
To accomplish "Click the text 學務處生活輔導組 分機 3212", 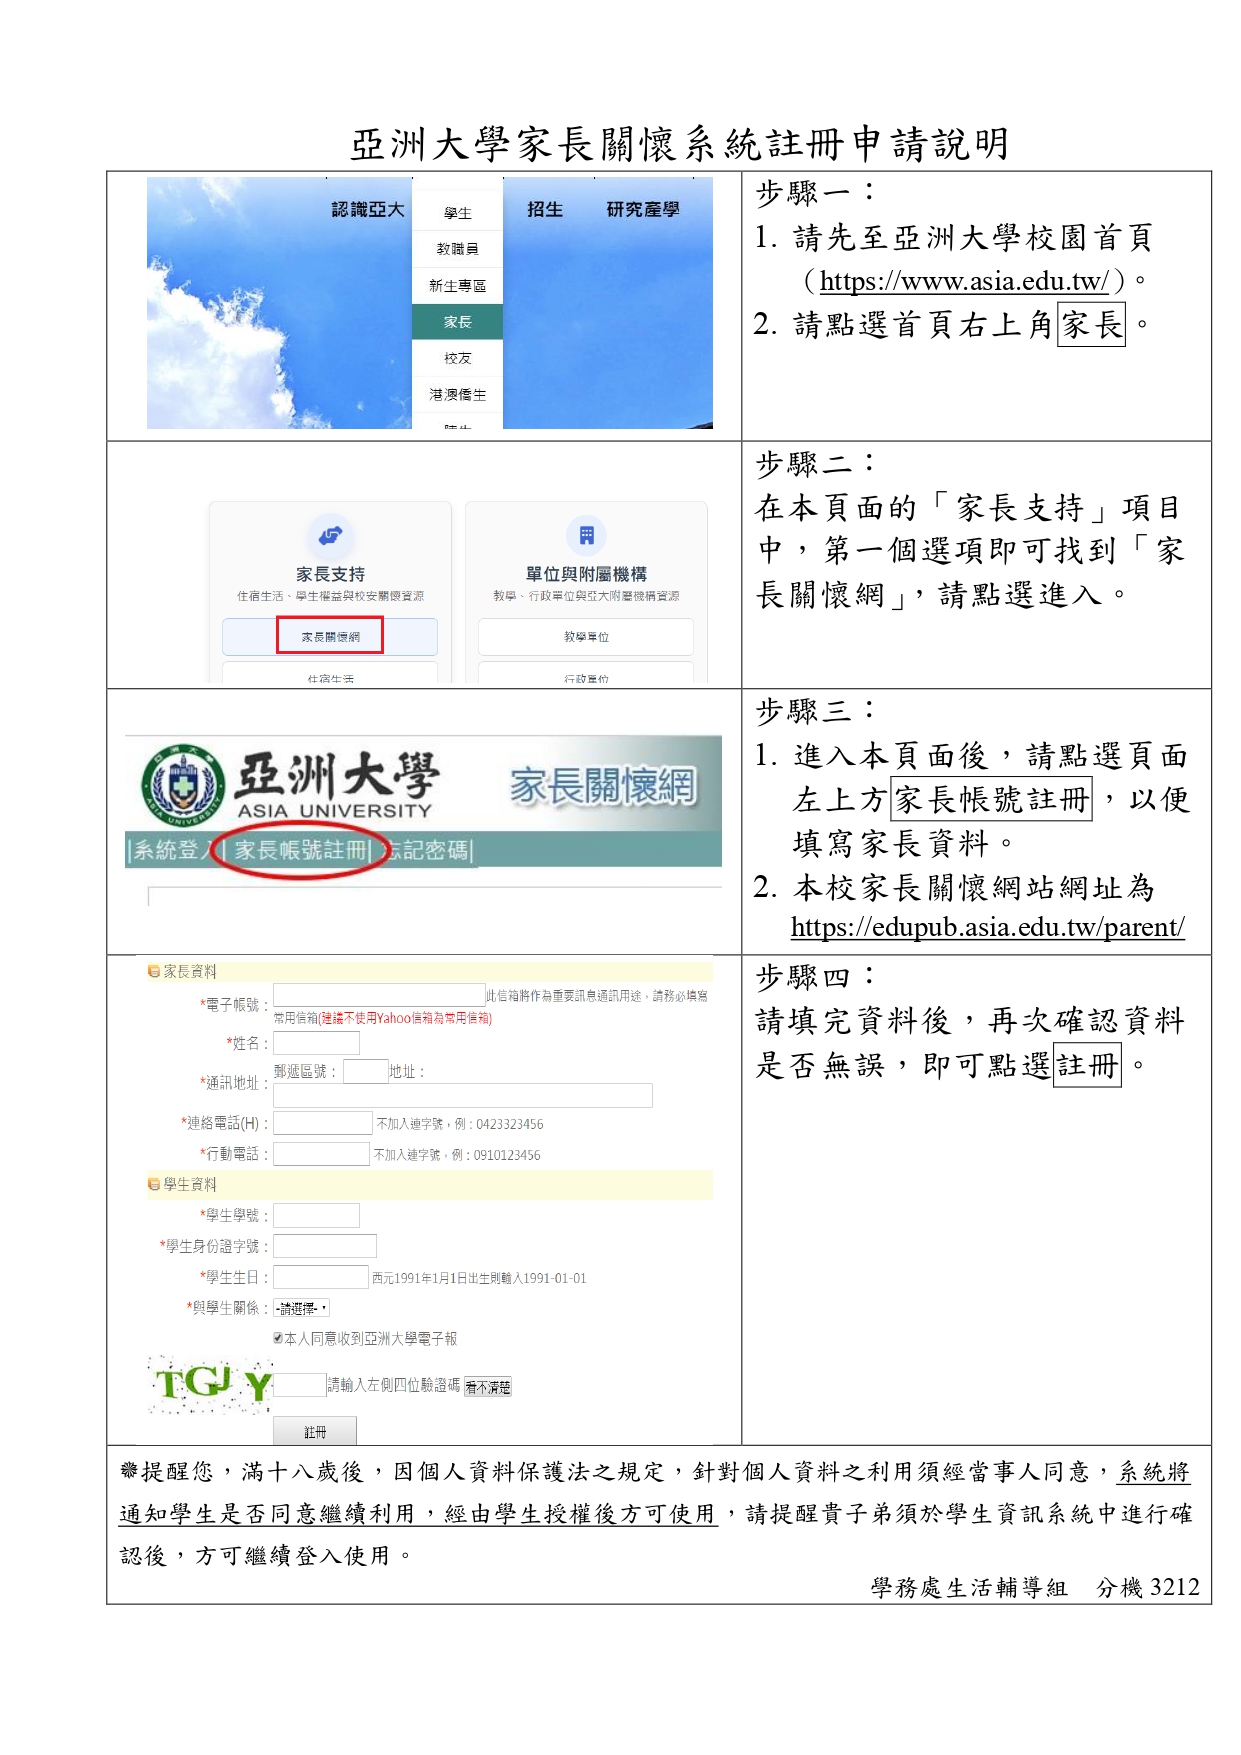I will (x=1035, y=1587).
